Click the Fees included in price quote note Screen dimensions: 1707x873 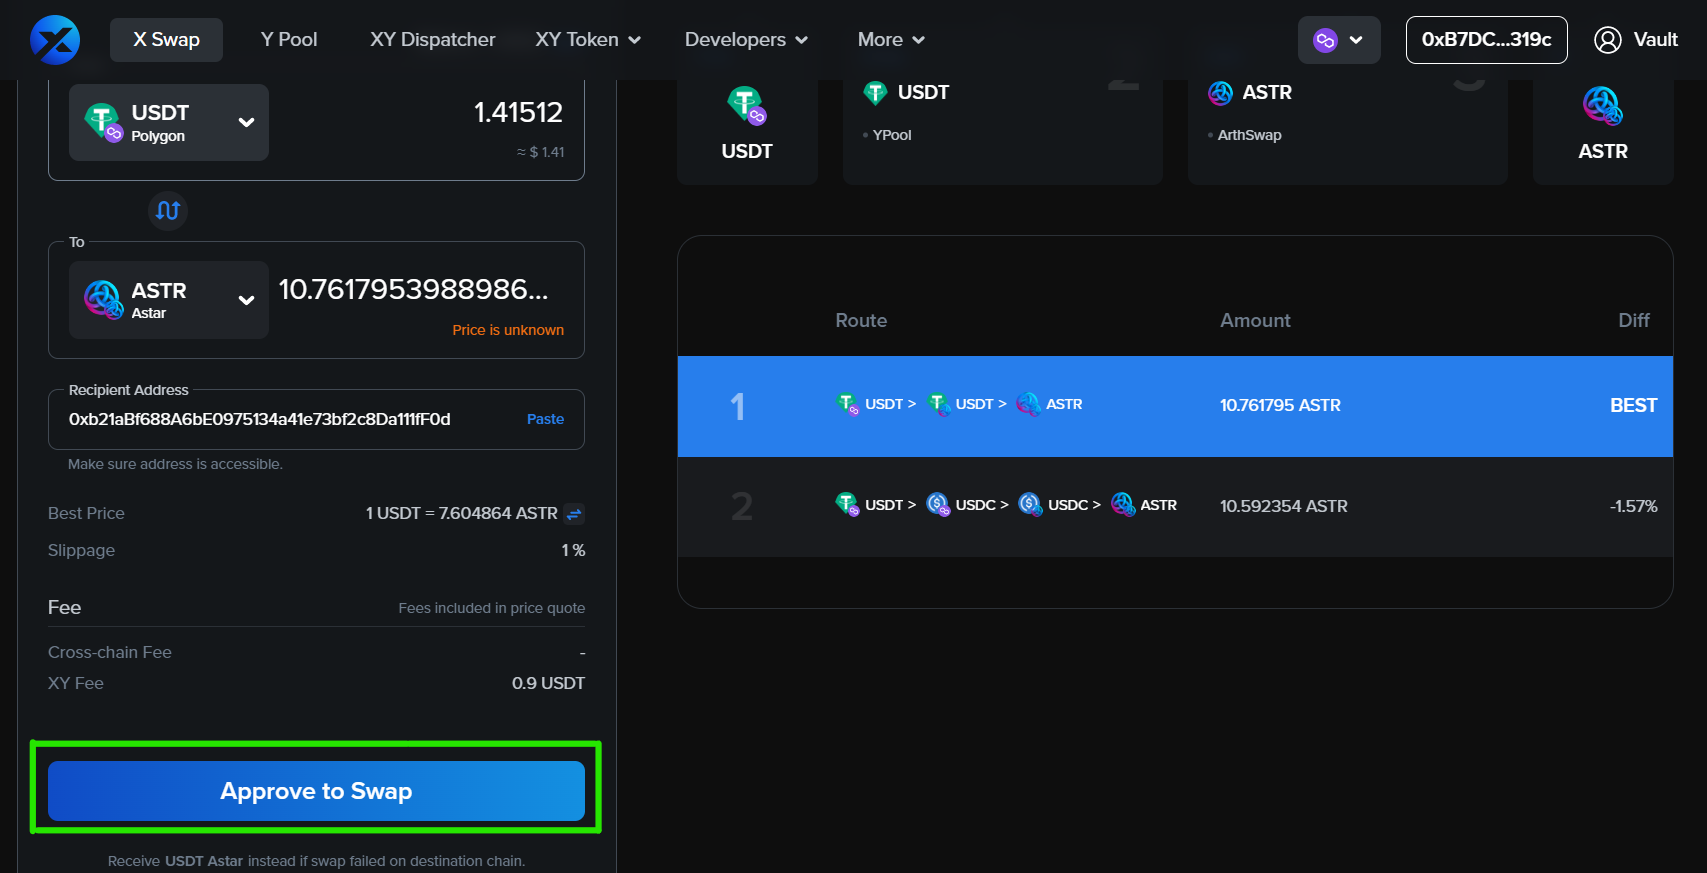click(x=492, y=608)
